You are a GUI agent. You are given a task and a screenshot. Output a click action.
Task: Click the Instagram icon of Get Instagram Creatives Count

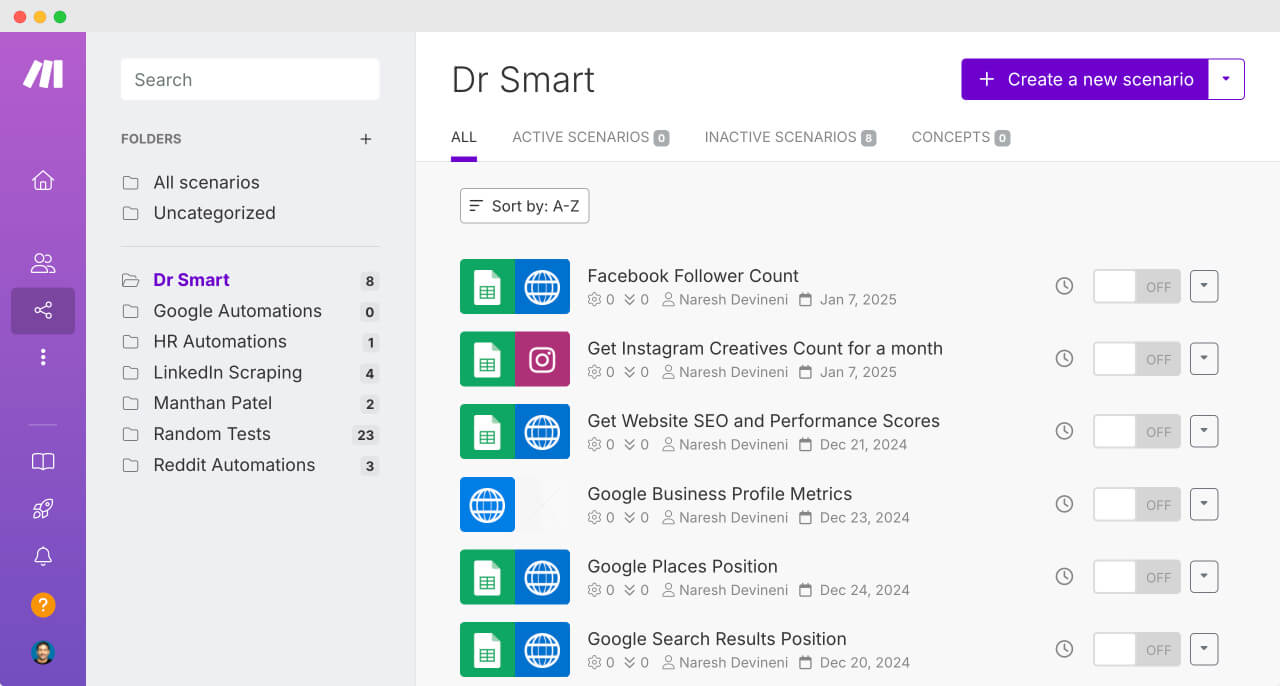click(x=542, y=359)
